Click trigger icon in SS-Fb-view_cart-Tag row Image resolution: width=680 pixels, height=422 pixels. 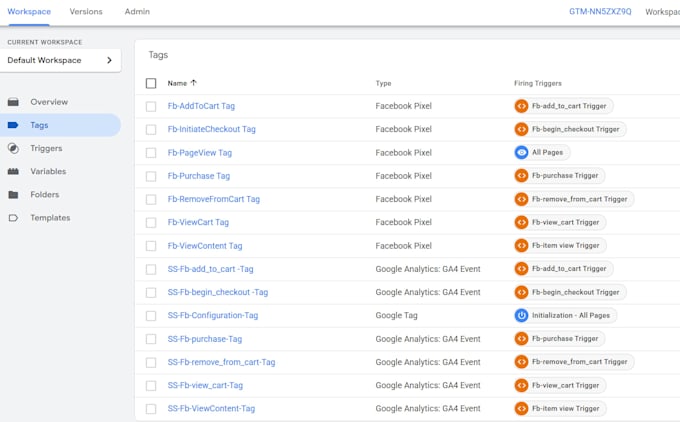[521, 385]
